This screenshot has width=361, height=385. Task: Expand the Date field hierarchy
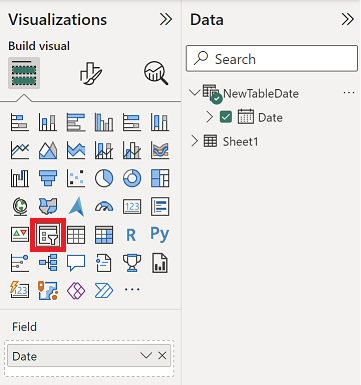(209, 117)
